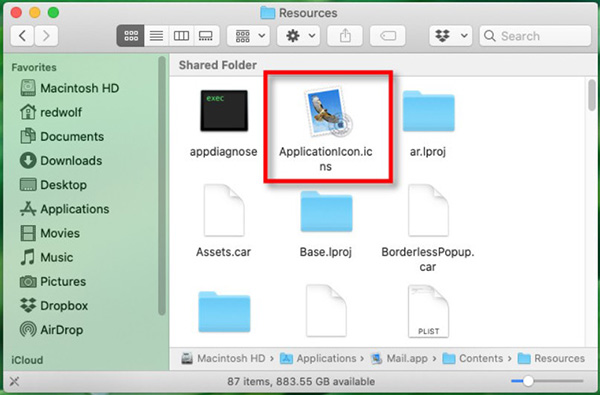Click the Share toolbar icon

345,36
